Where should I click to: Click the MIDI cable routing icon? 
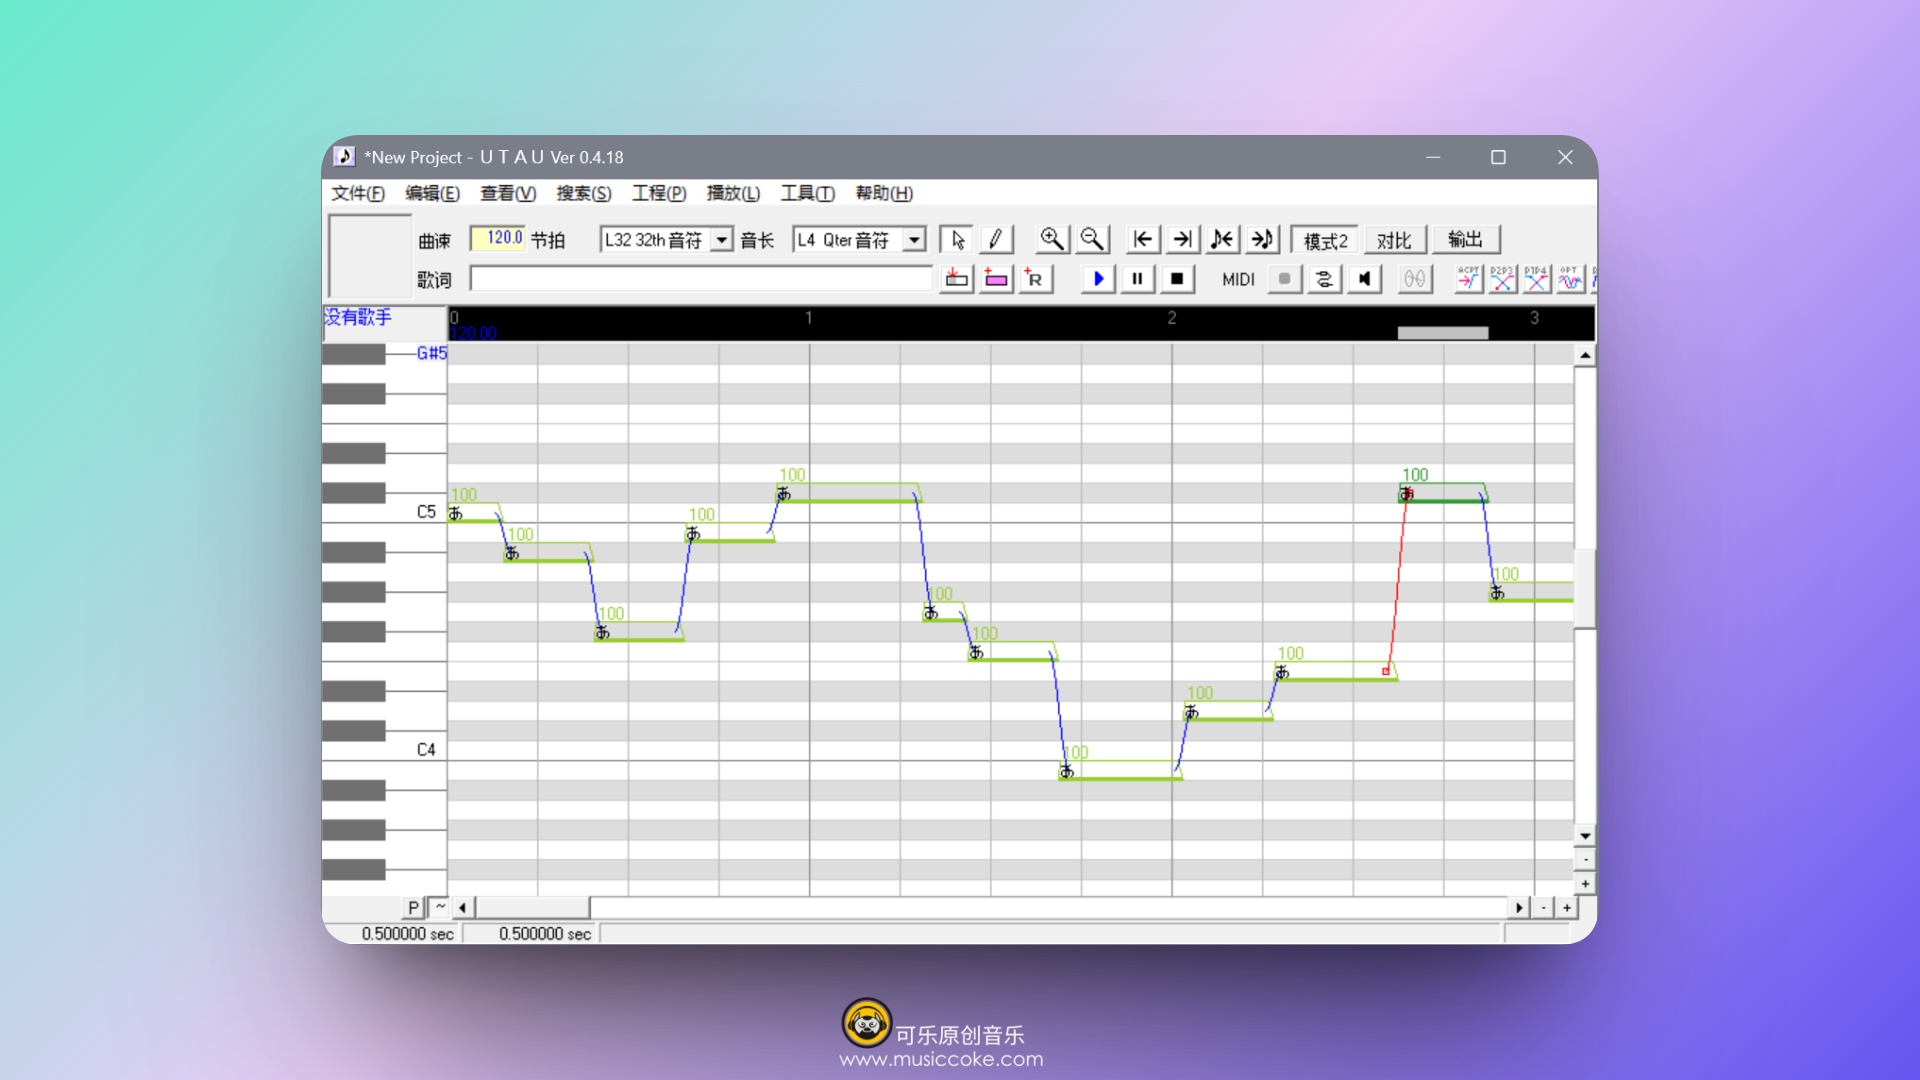[1324, 279]
